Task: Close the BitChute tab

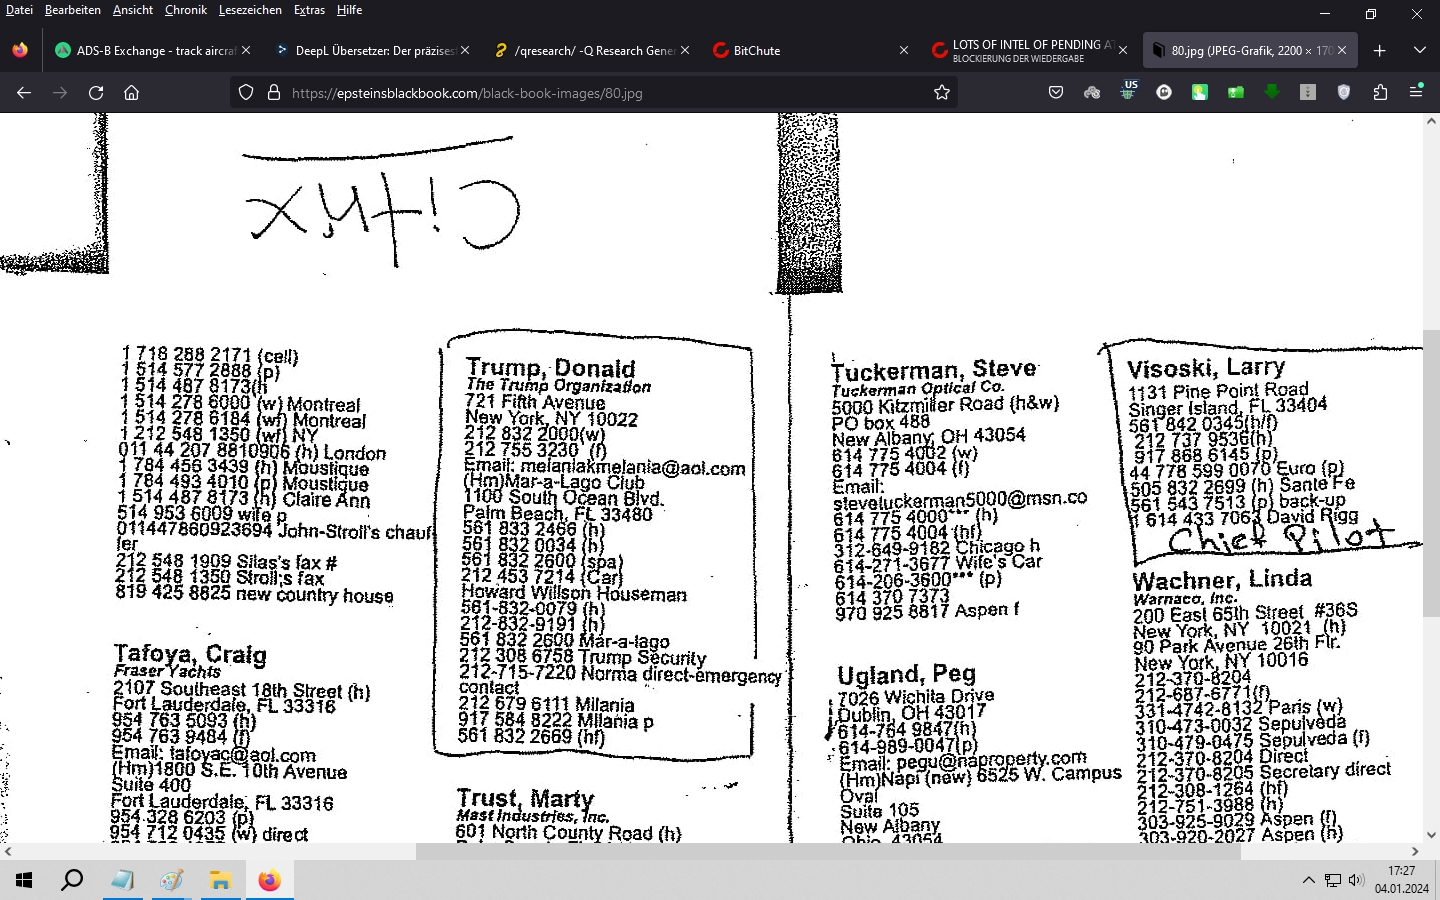Action: pyautogui.click(x=904, y=50)
